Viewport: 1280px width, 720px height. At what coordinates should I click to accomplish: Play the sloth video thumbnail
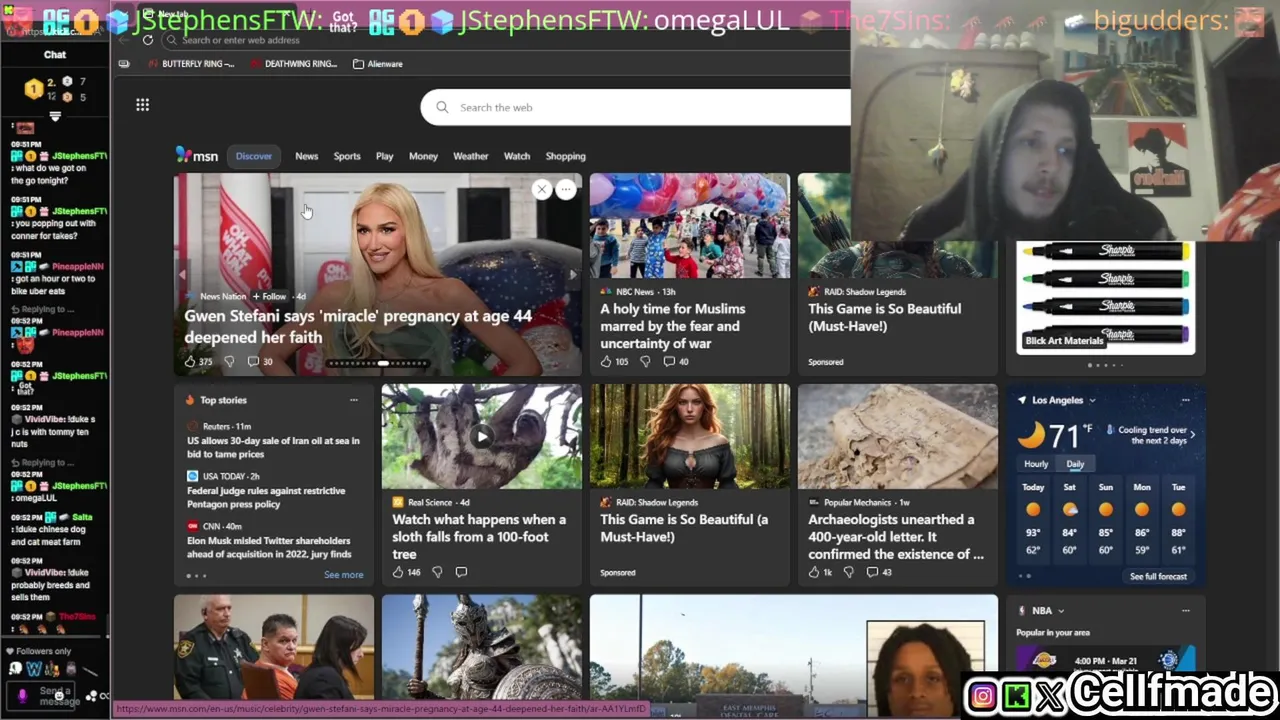482,436
